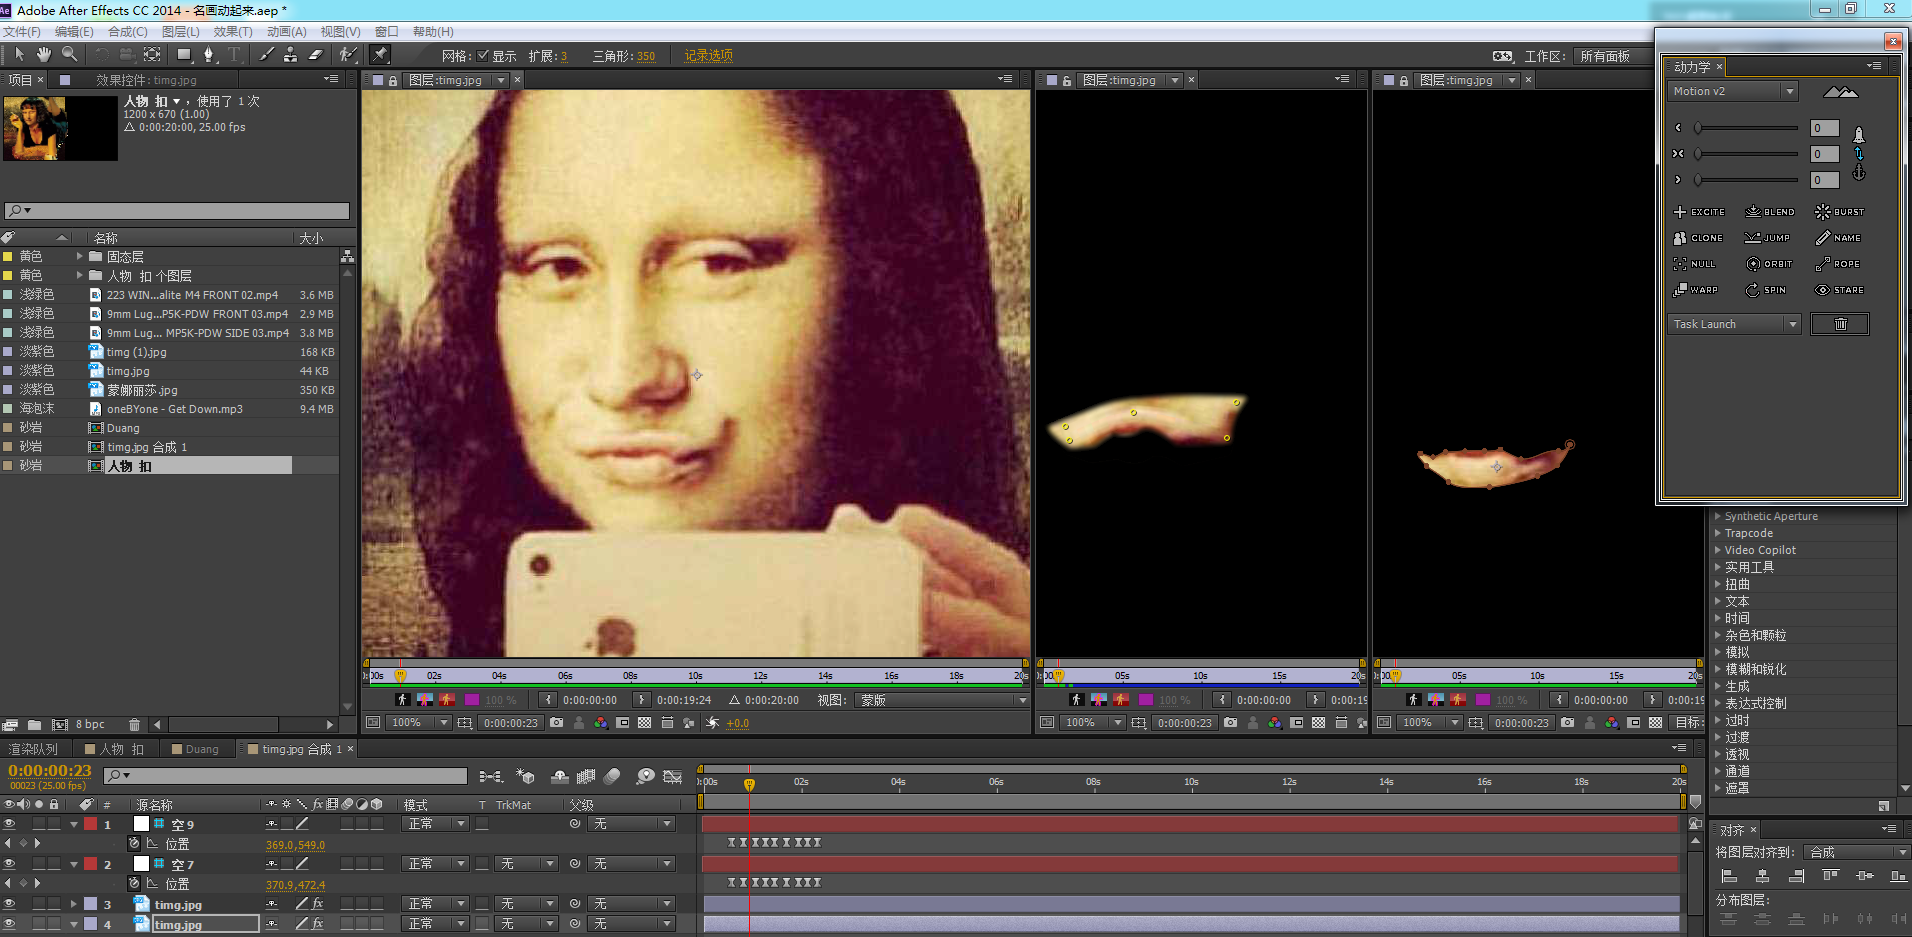Click the STARE tool in Motion panel

point(1840,290)
